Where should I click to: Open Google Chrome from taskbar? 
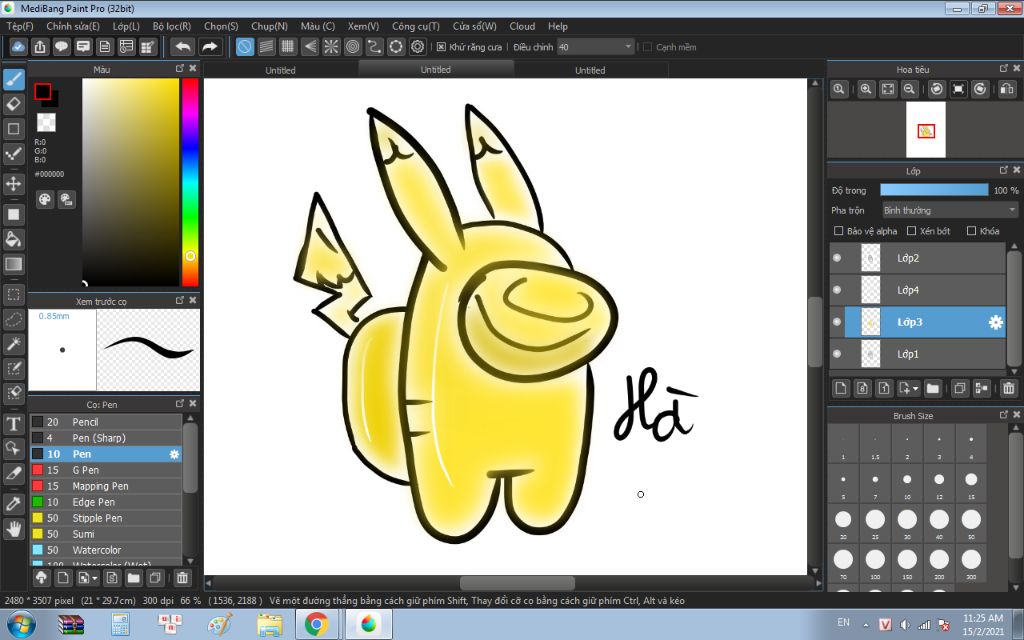point(317,624)
